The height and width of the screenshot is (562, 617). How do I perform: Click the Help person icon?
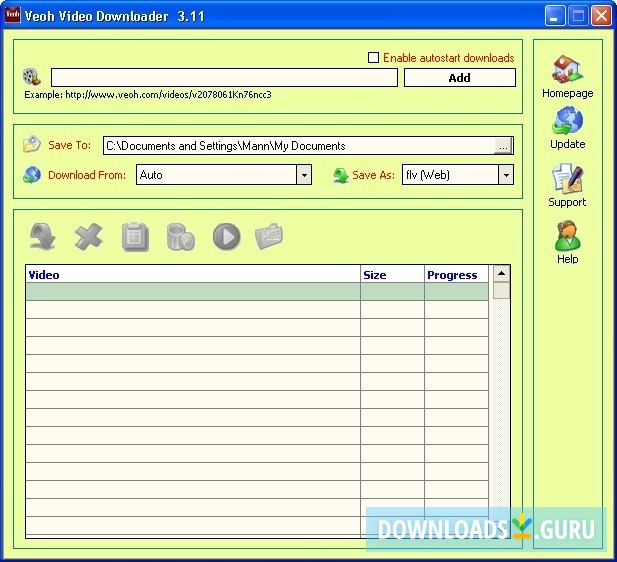(x=567, y=236)
